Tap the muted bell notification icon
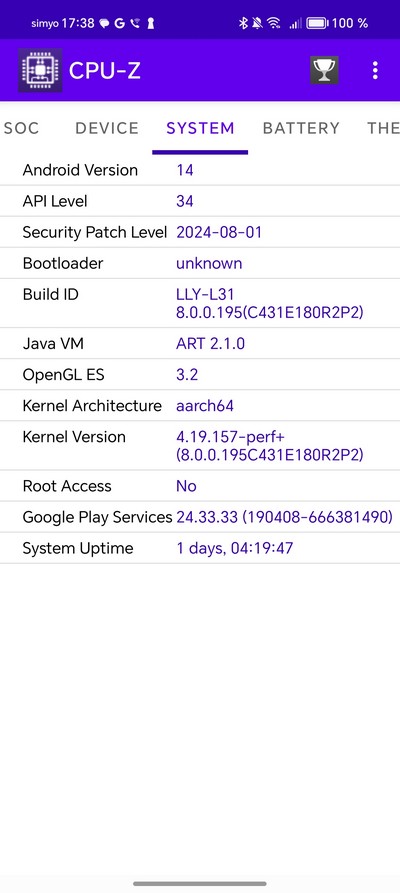 pyautogui.click(x=257, y=23)
